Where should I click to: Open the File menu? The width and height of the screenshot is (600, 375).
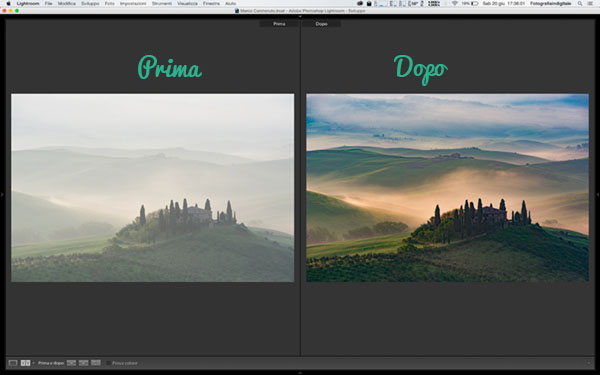[x=49, y=3]
